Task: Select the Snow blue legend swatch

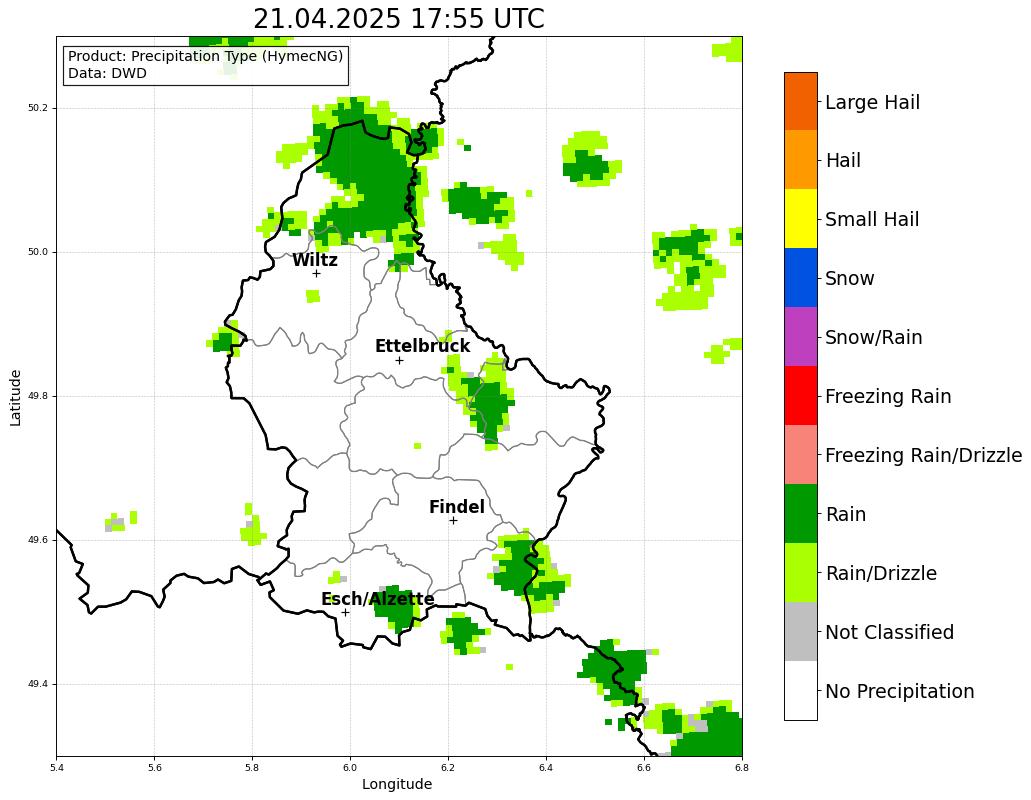Action: pos(800,278)
